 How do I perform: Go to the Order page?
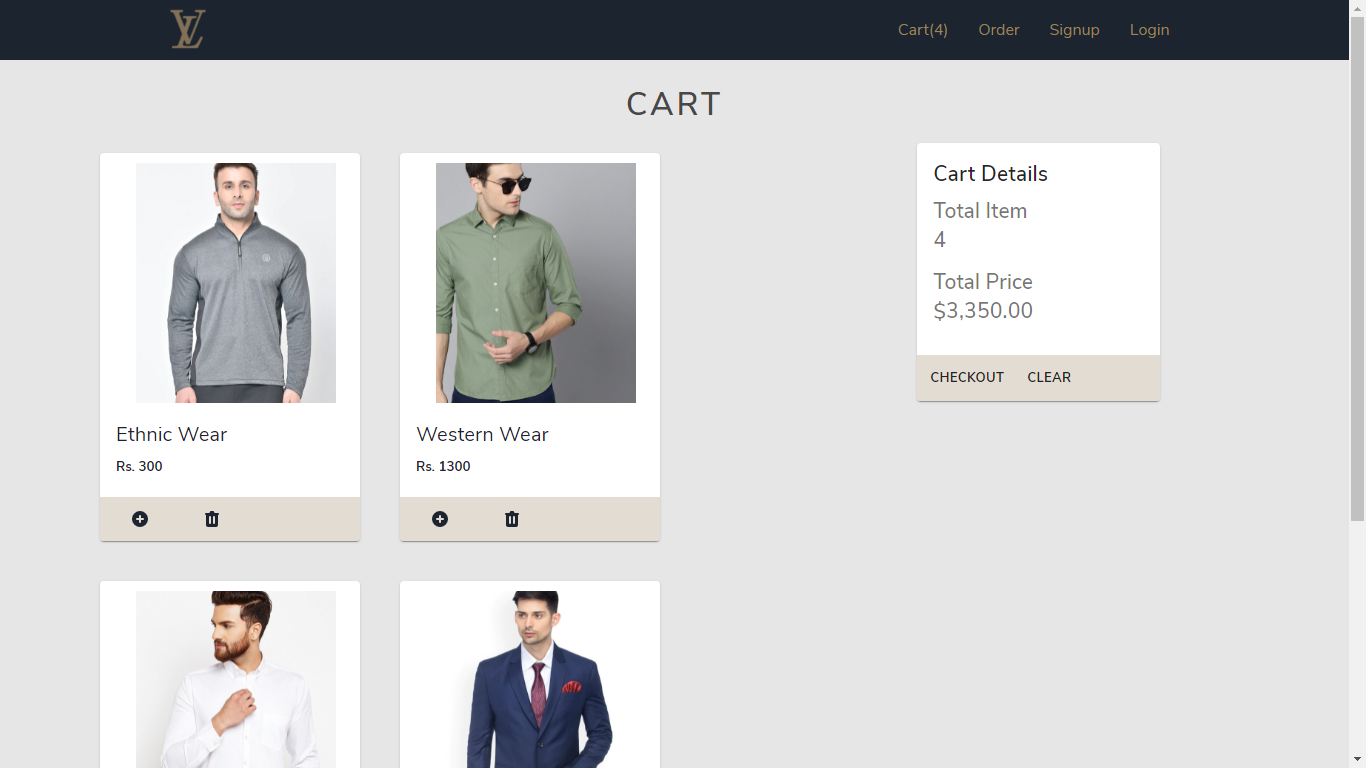(998, 30)
